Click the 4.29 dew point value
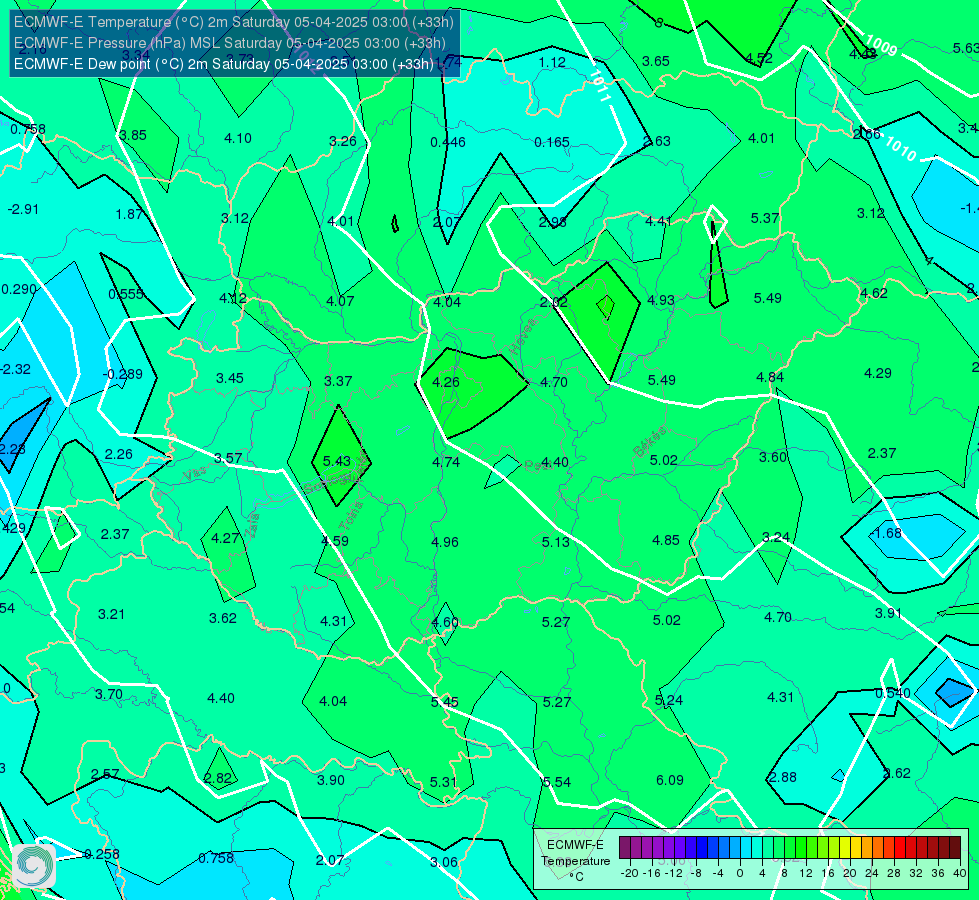This screenshot has width=979, height=900. [878, 373]
